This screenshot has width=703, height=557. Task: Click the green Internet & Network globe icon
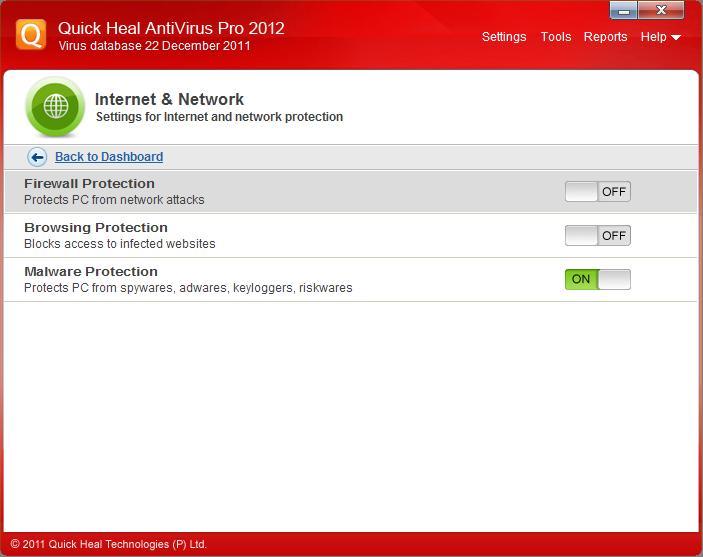coord(55,107)
